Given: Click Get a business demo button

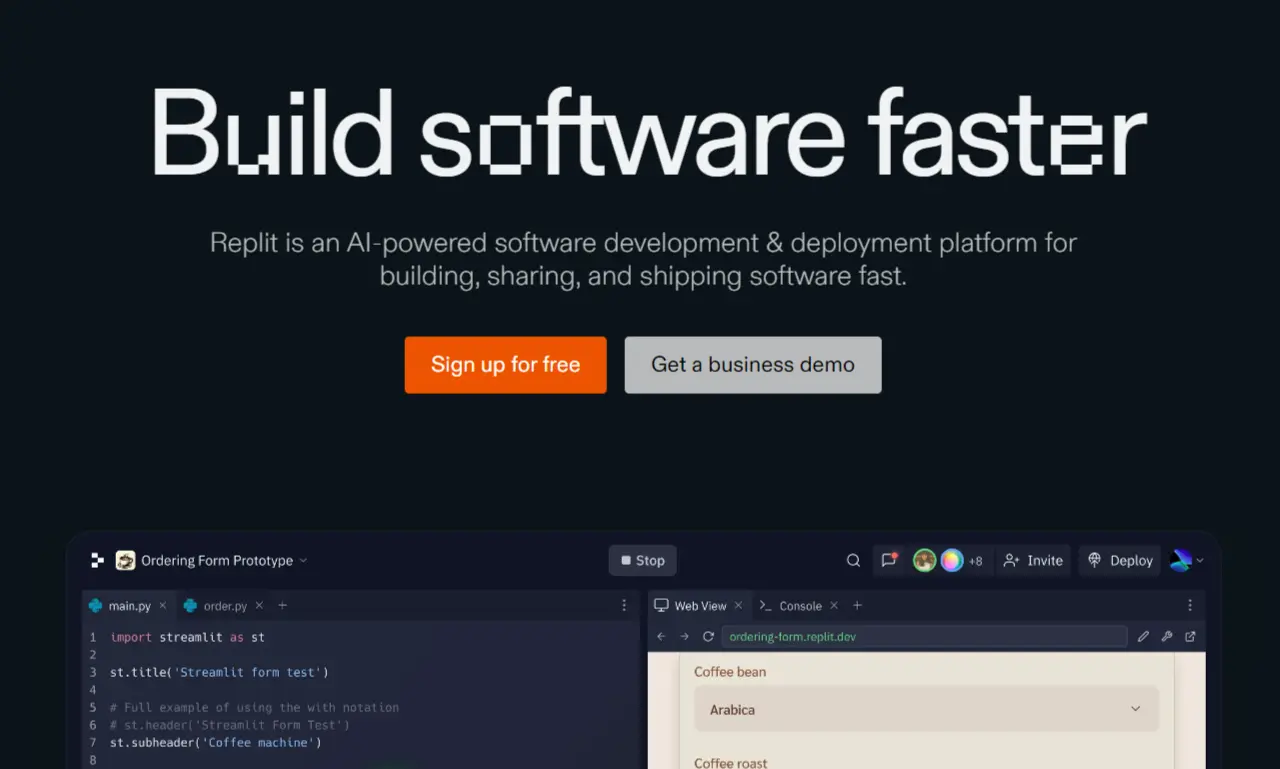Looking at the screenshot, I should [753, 365].
